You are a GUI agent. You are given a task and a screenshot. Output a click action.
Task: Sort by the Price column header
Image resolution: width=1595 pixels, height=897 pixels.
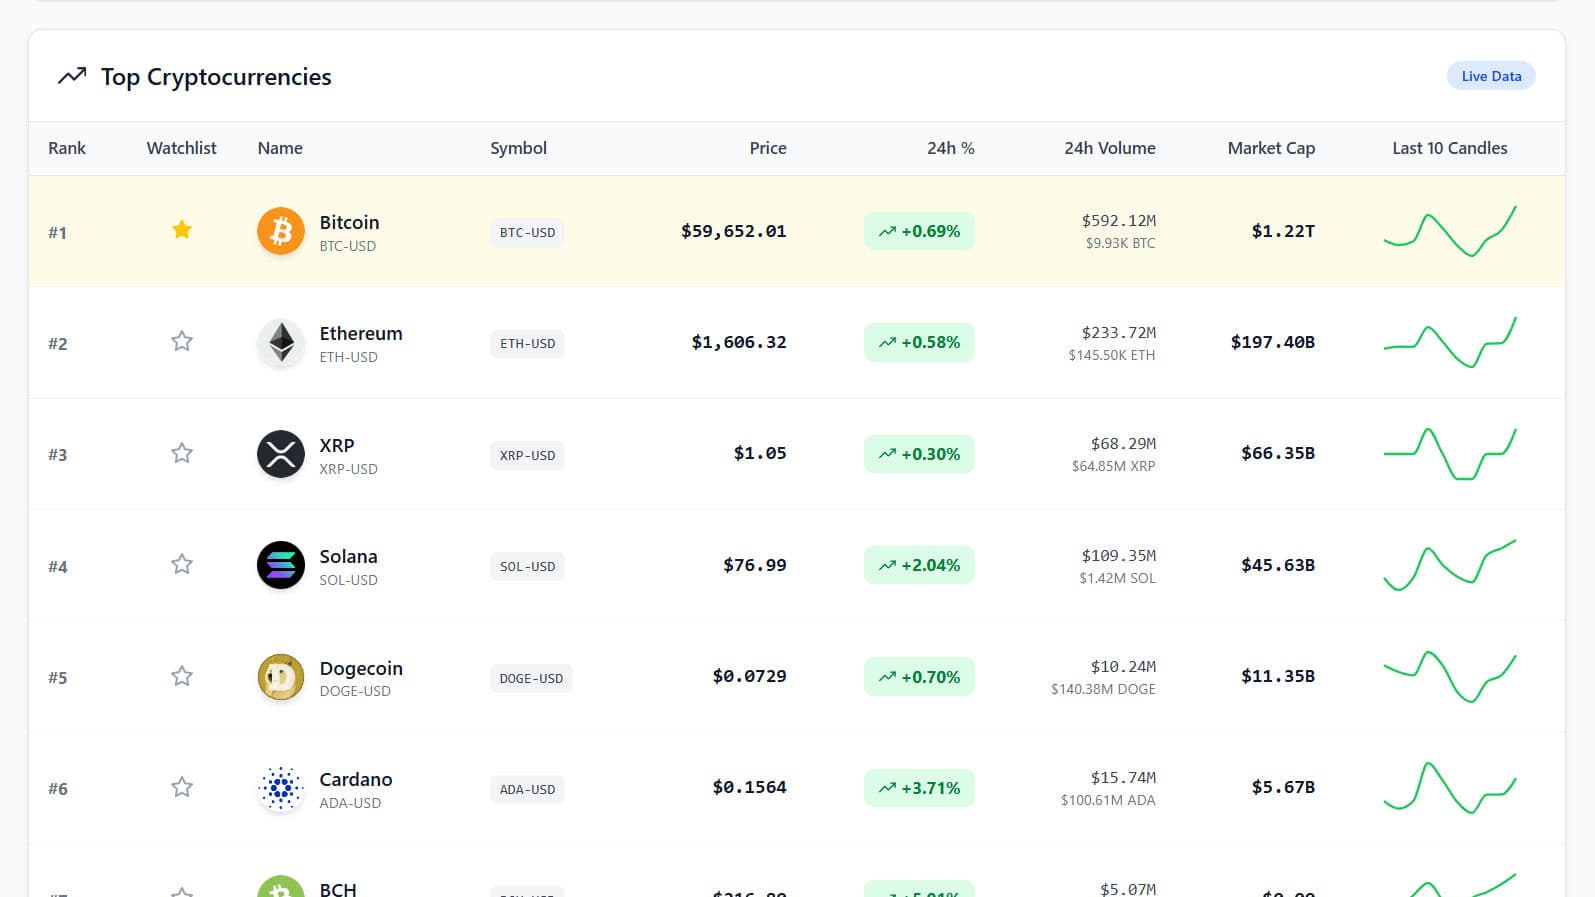(768, 148)
